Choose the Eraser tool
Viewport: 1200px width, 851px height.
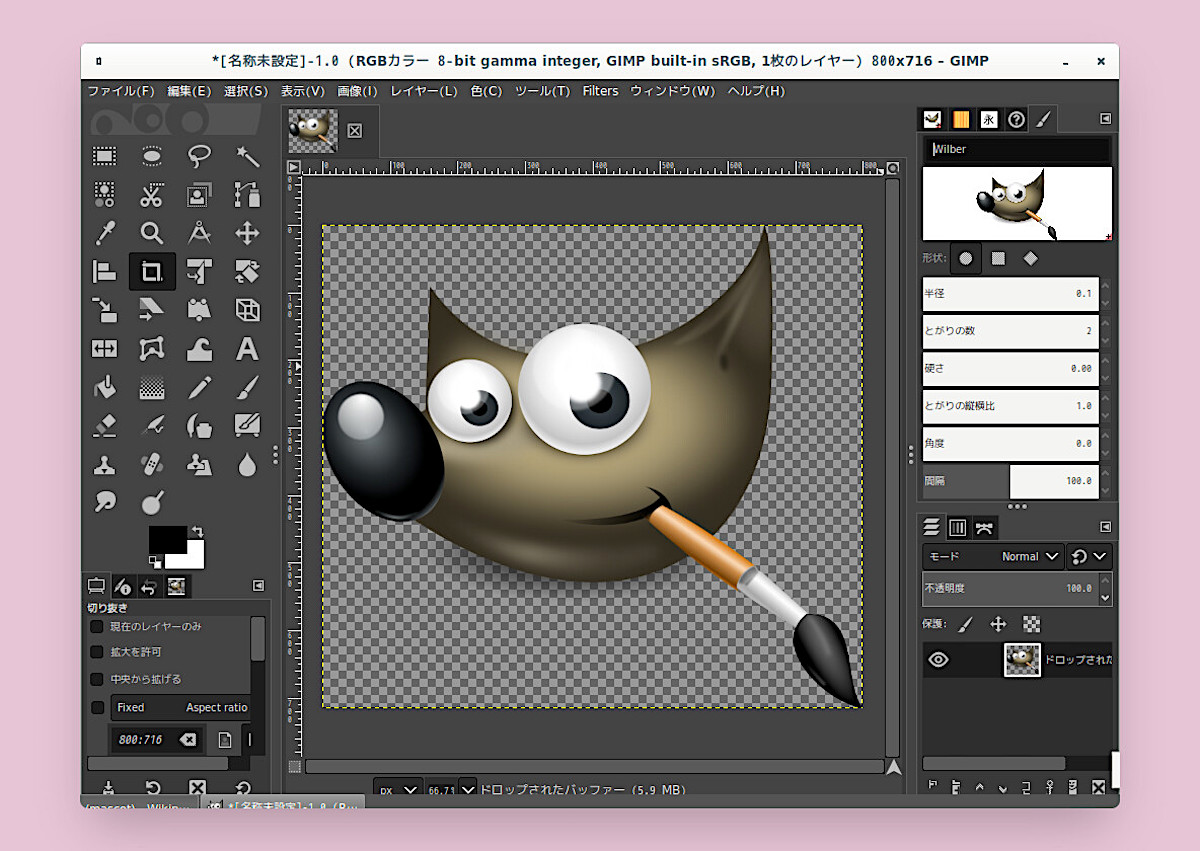[x=104, y=425]
